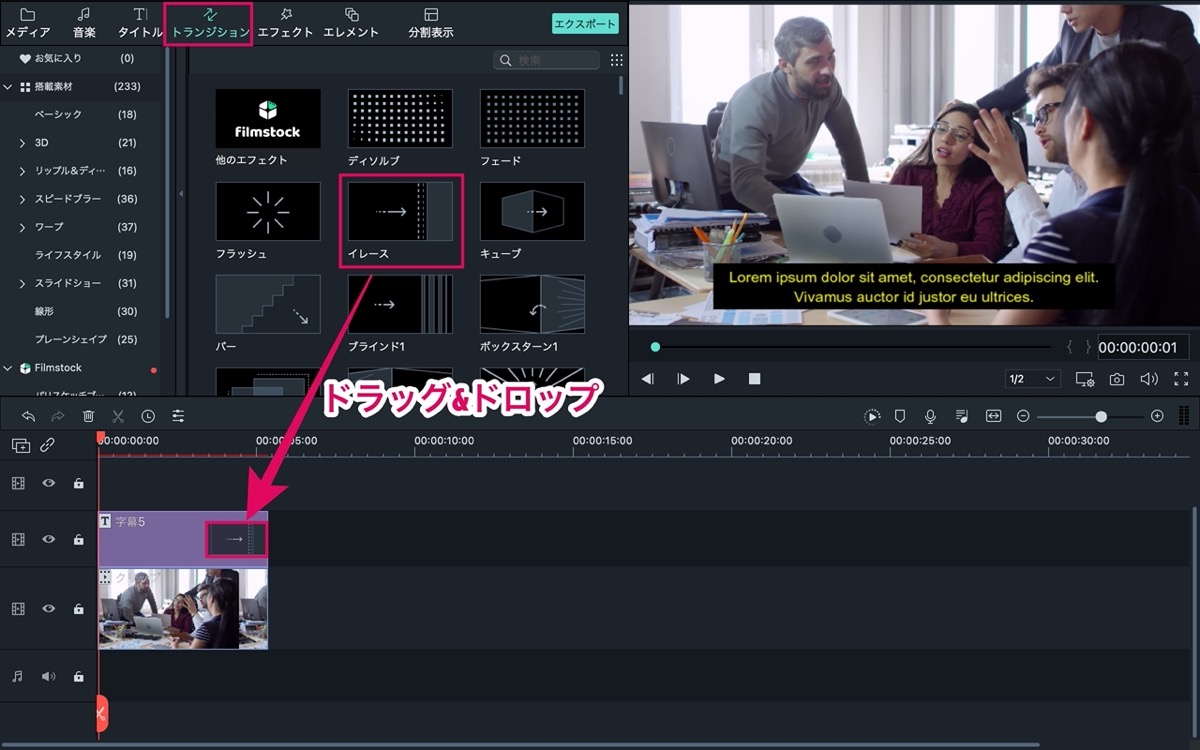This screenshot has width=1200, height=750.
Task: Expand the 3D transition category
Action: pos(22,143)
